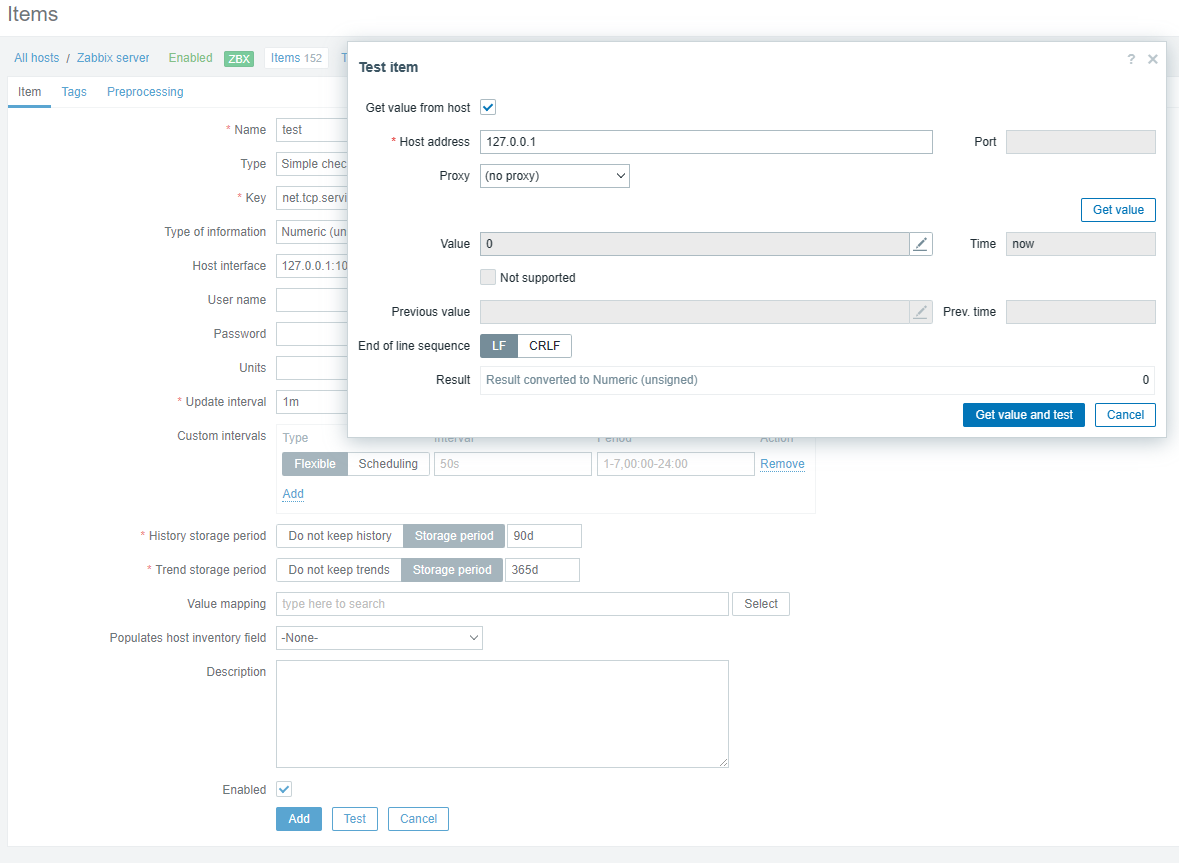The height and width of the screenshot is (863, 1179).
Task: Click Add custom interval link
Action: coord(293,494)
